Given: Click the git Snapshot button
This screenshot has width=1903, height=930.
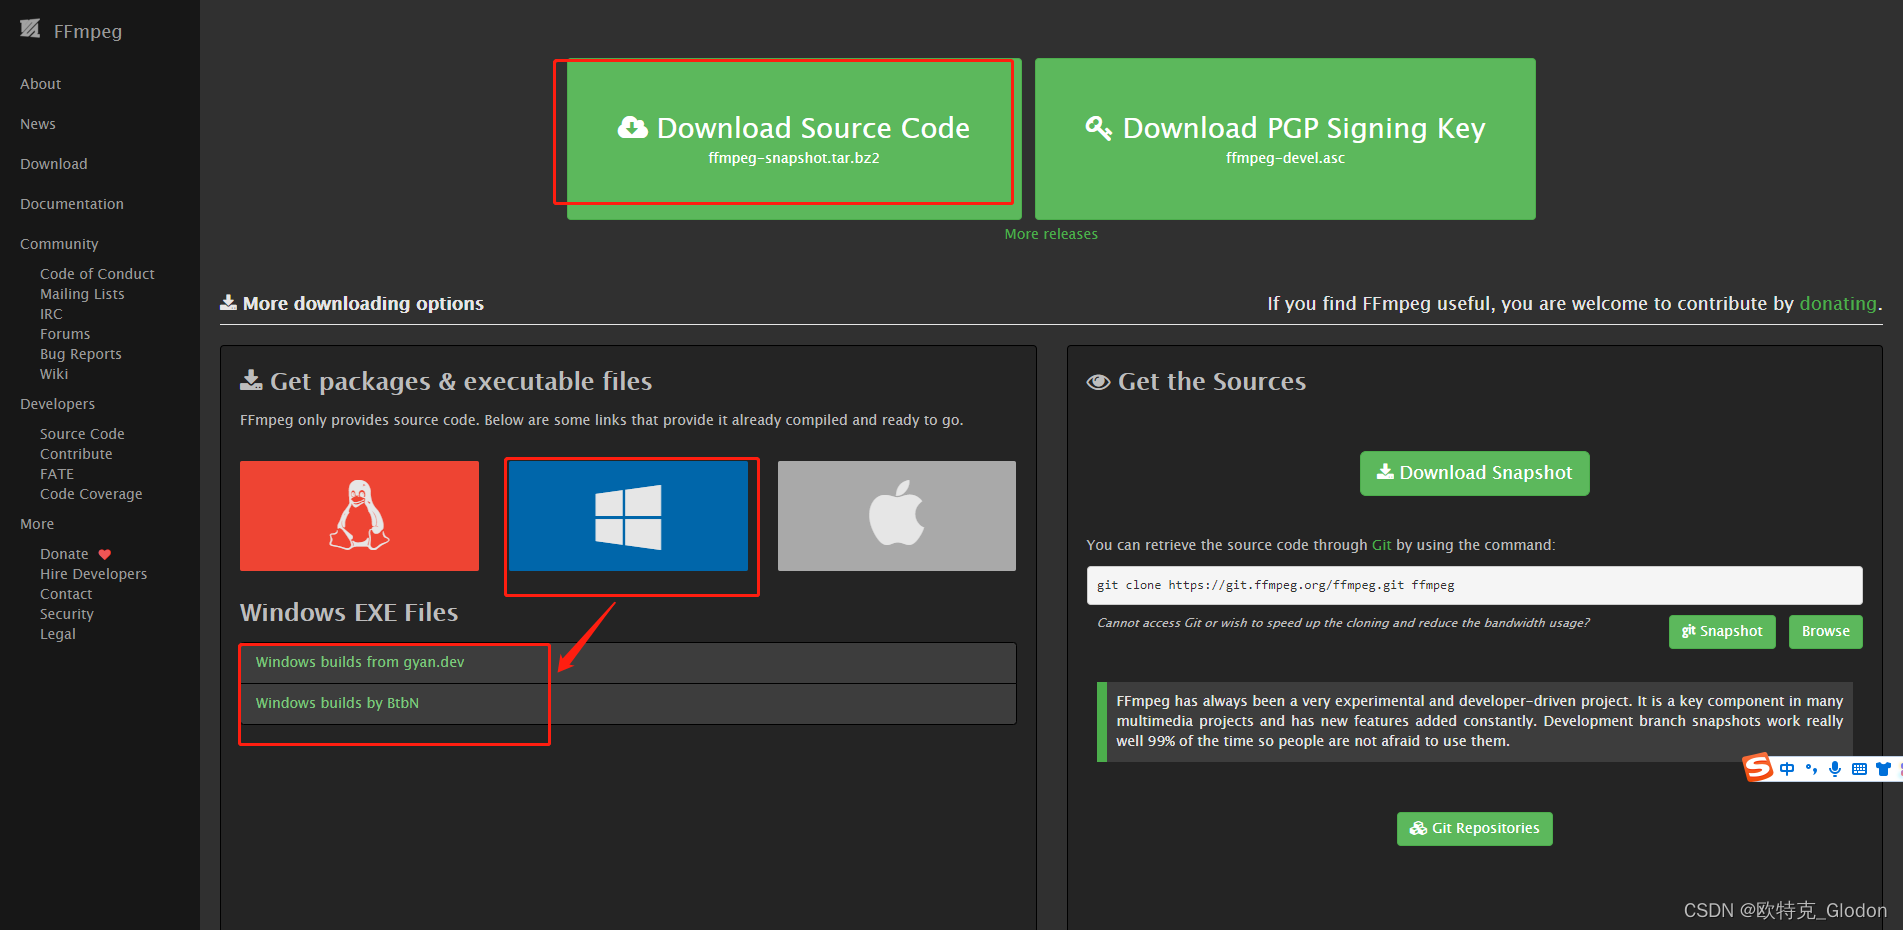Looking at the screenshot, I should [x=1722, y=632].
